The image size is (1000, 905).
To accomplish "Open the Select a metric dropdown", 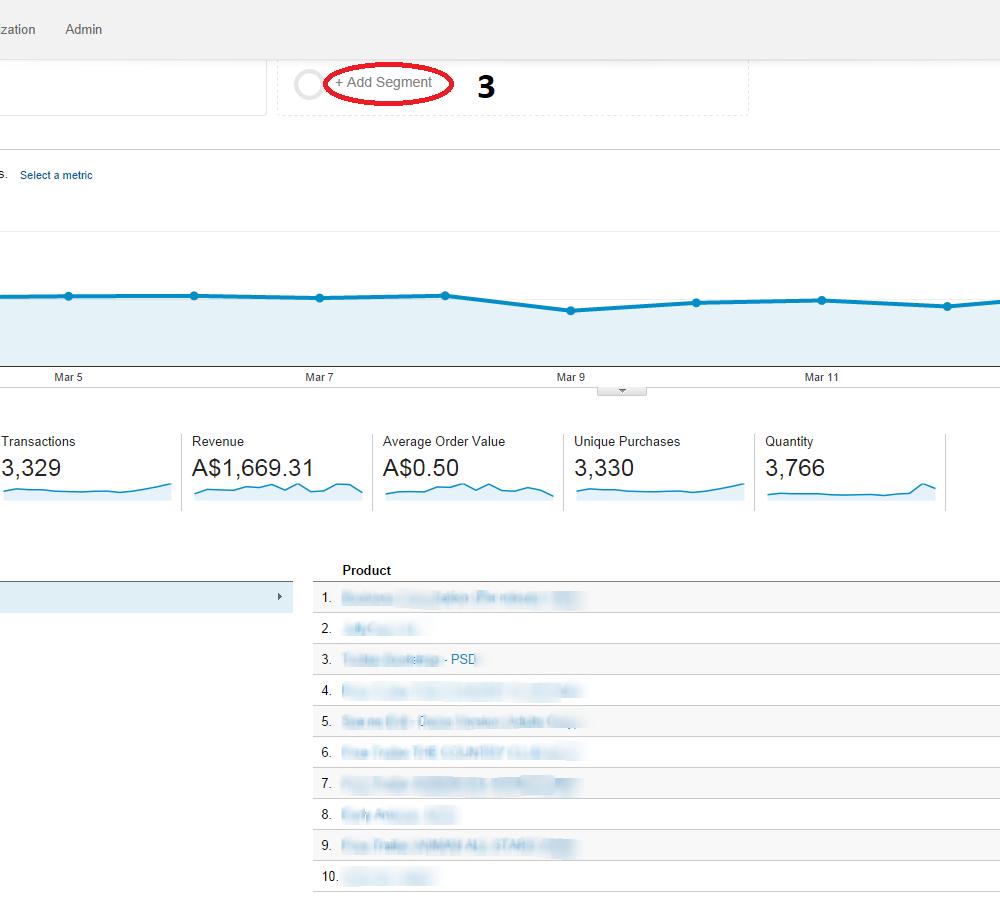I will 56,175.
